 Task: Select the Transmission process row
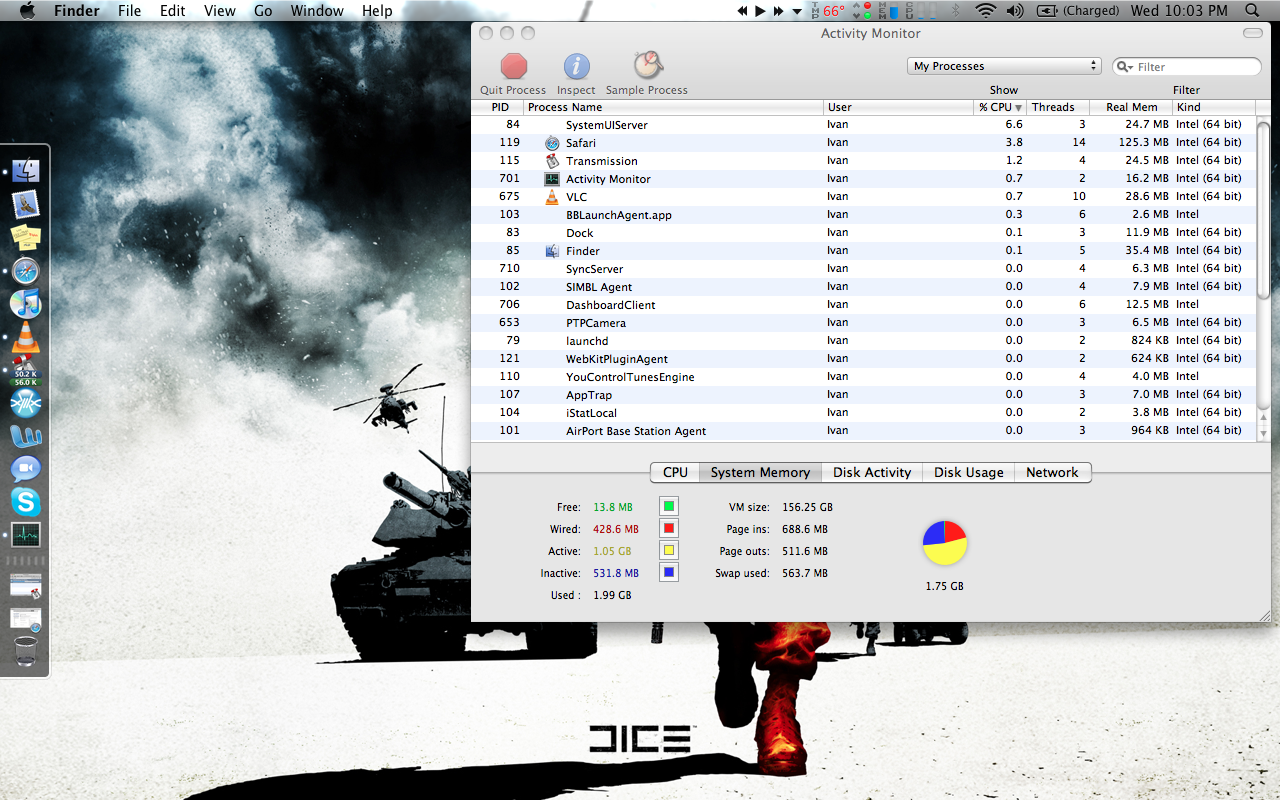coord(864,161)
